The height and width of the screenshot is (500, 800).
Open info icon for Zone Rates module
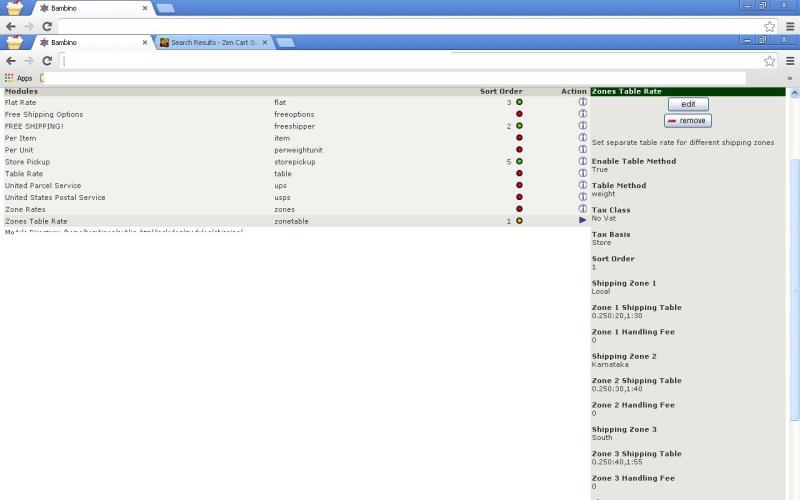[583, 209]
